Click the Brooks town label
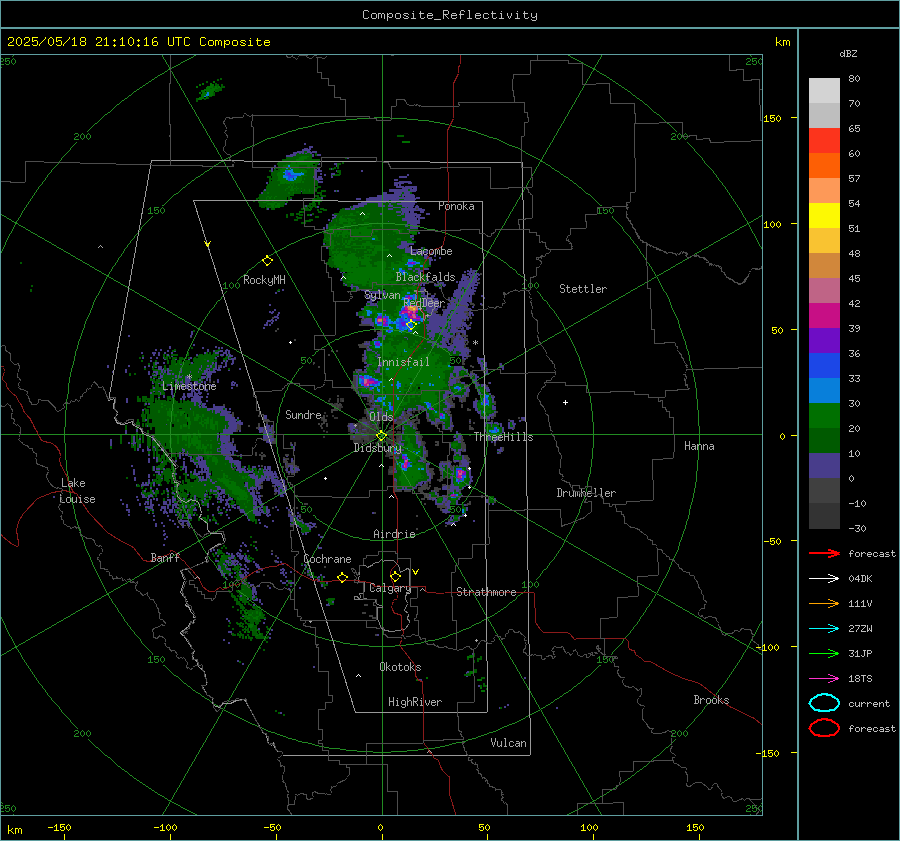 tap(711, 700)
